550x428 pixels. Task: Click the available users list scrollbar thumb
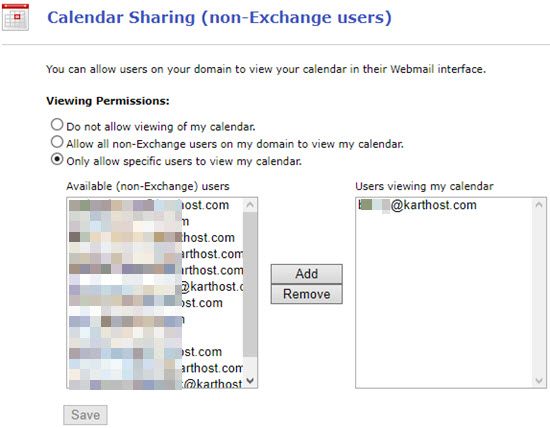point(250,284)
